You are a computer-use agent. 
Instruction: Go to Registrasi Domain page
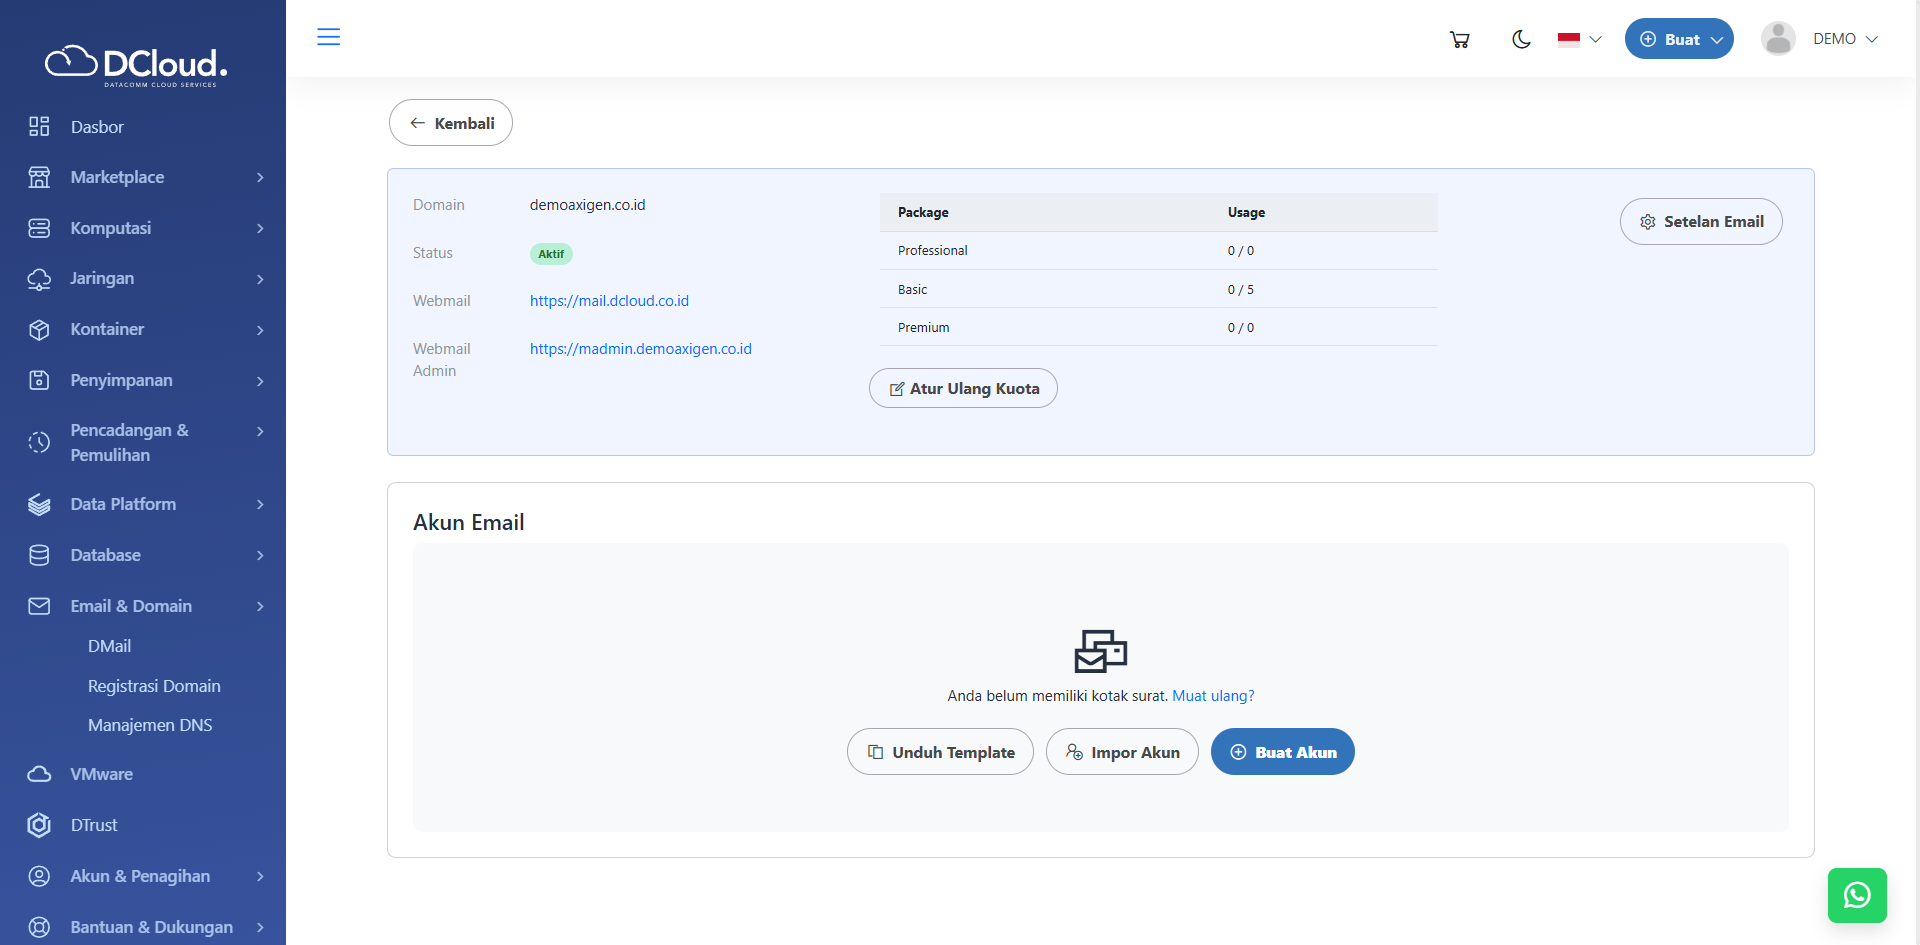154,686
